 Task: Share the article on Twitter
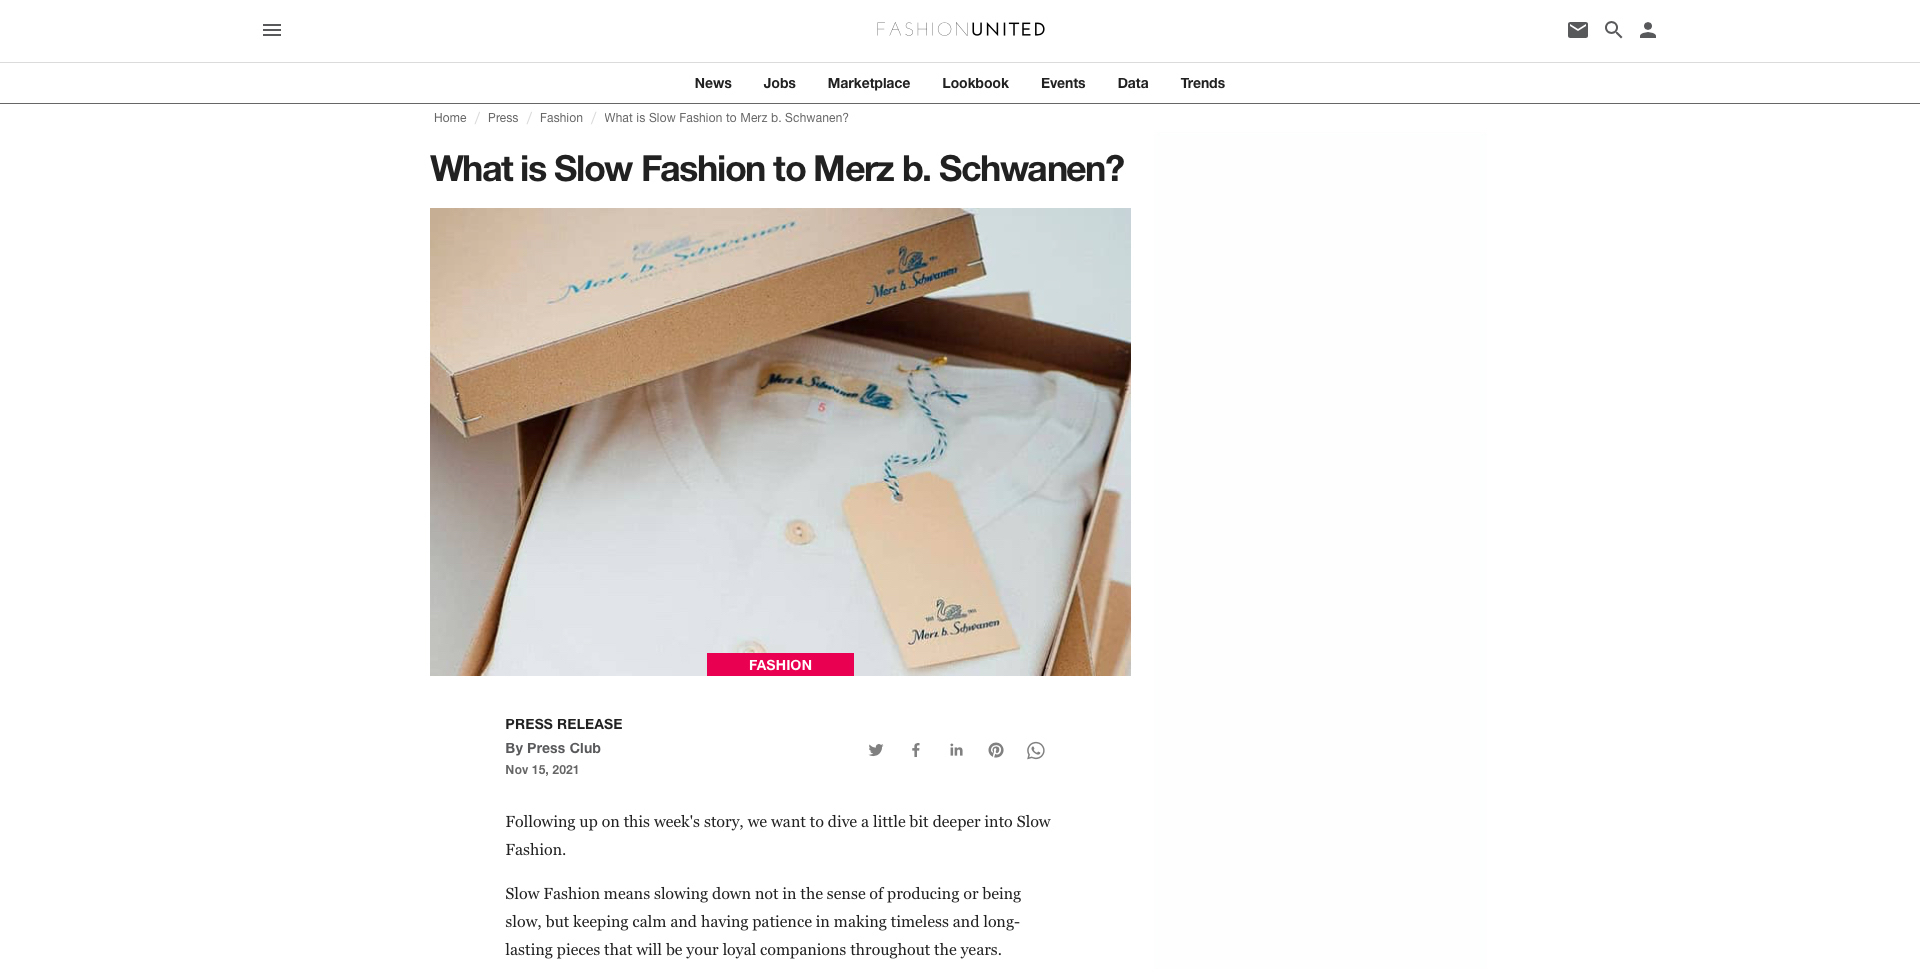coord(876,750)
